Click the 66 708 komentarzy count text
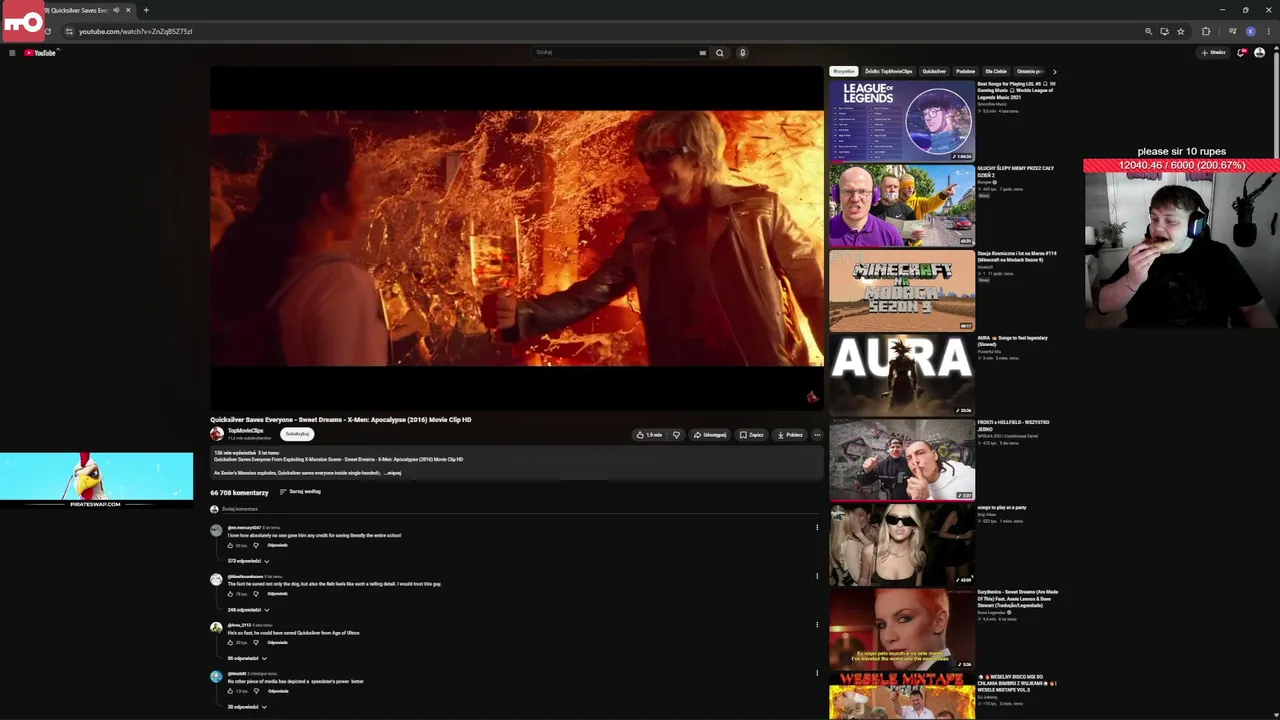Screen dimensions: 1280x720 (x=239, y=493)
